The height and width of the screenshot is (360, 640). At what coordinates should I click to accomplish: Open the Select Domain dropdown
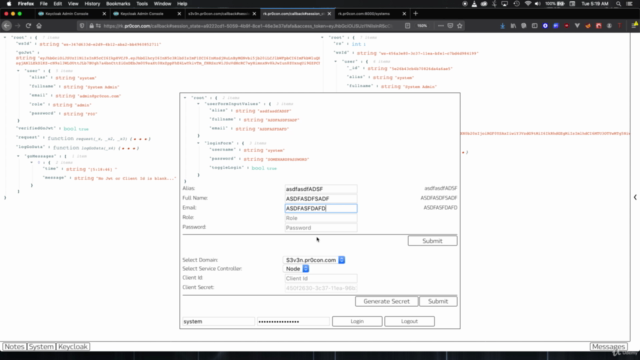pyautogui.click(x=314, y=260)
